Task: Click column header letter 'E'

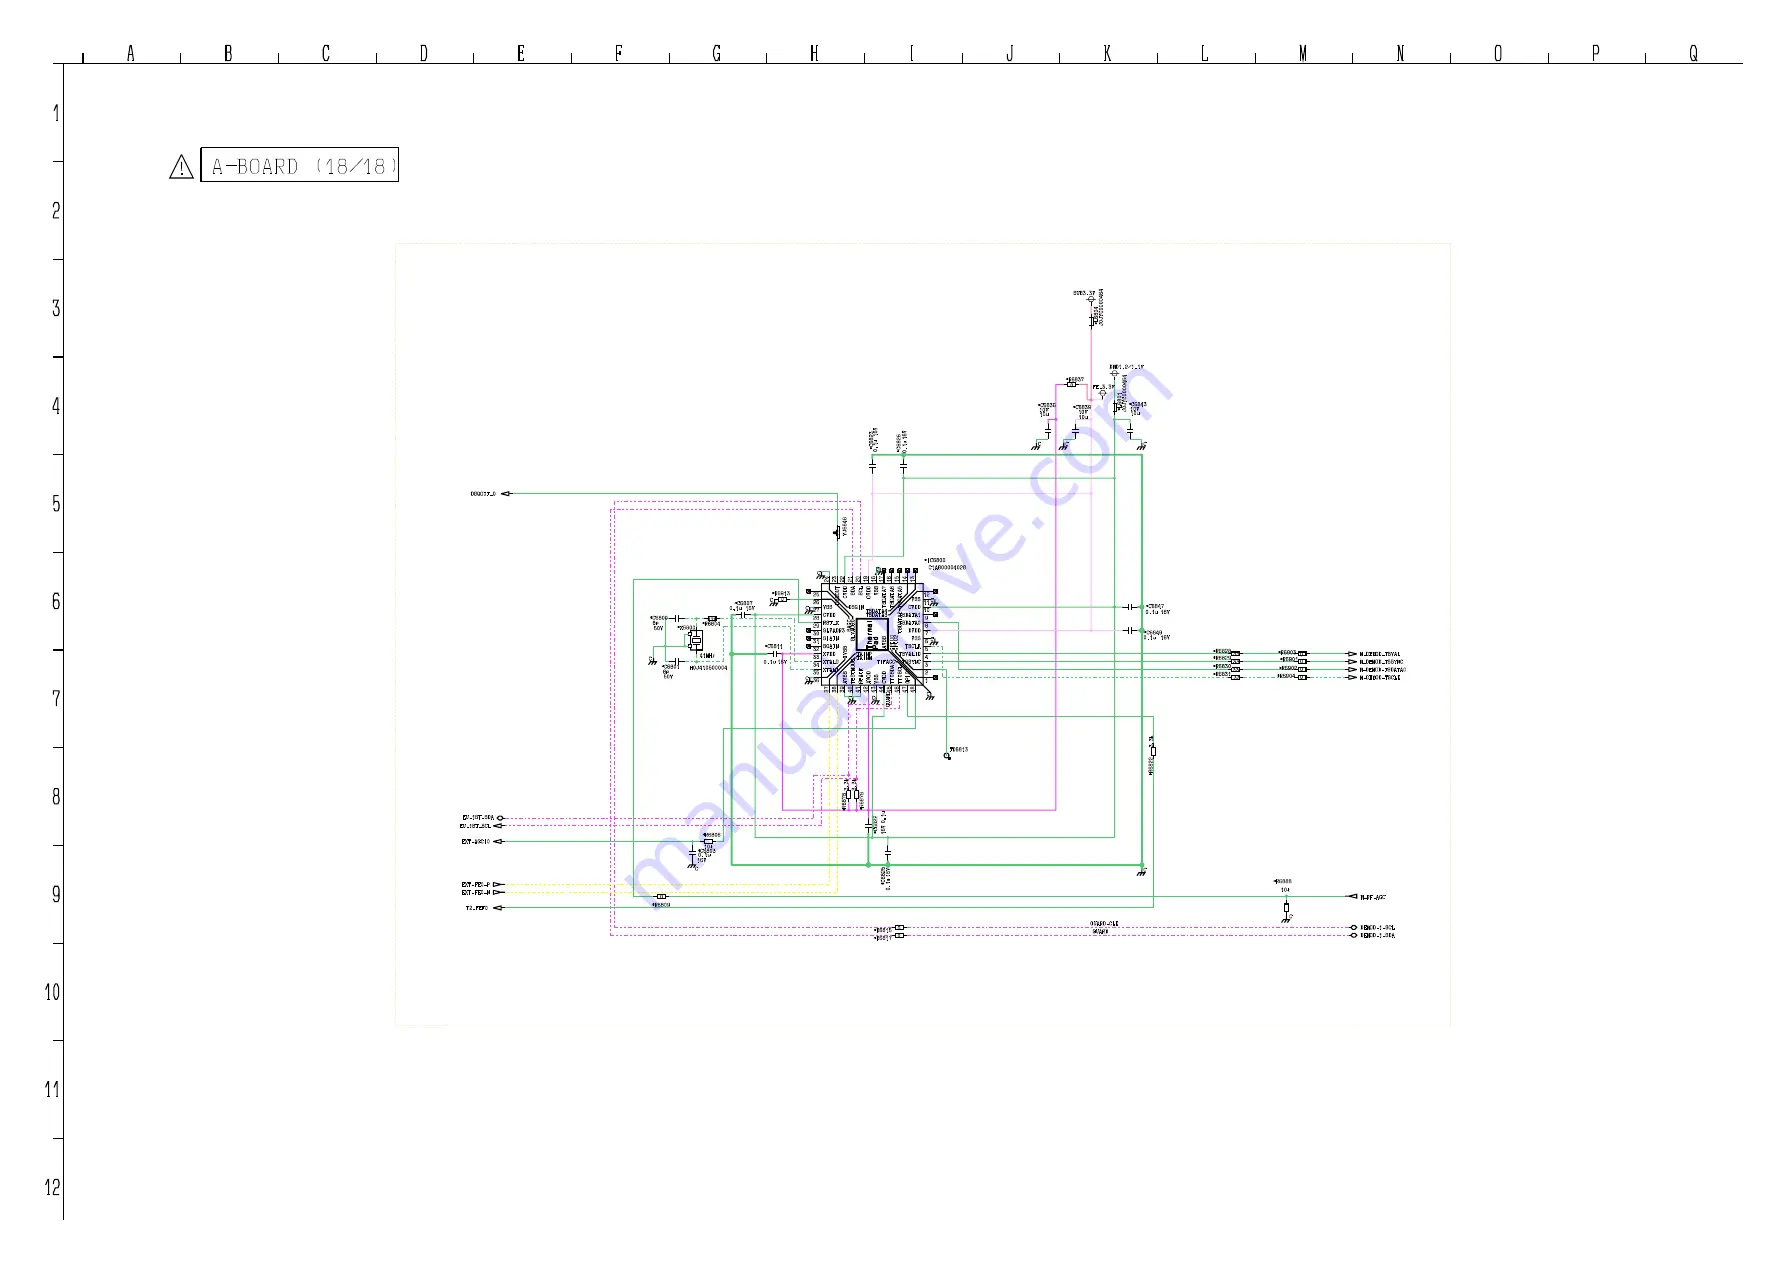Action: tap(521, 53)
